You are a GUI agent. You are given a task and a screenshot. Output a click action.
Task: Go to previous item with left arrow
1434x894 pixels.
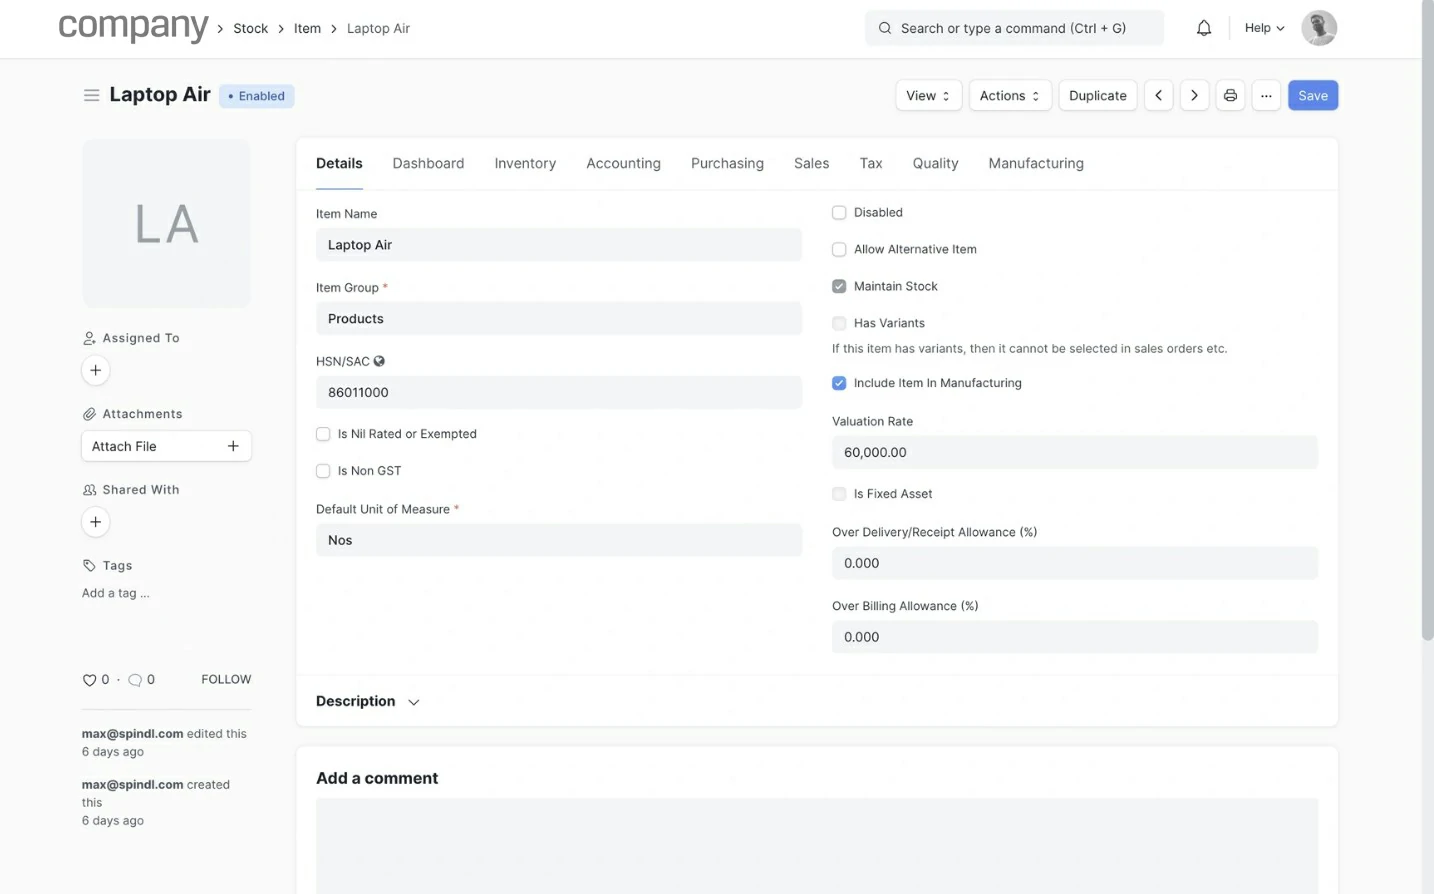click(1158, 96)
